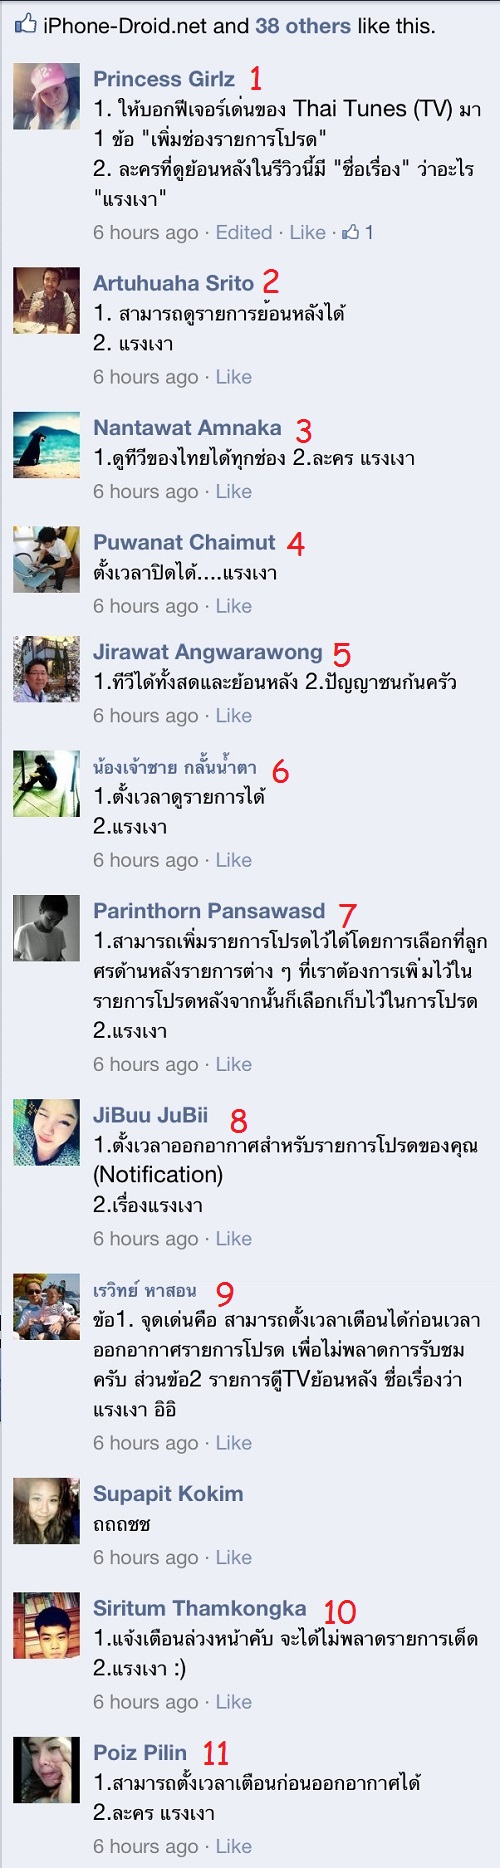Open Siritum Thamkongka's profile name

pyautogui.click(x=200, y=1608)
